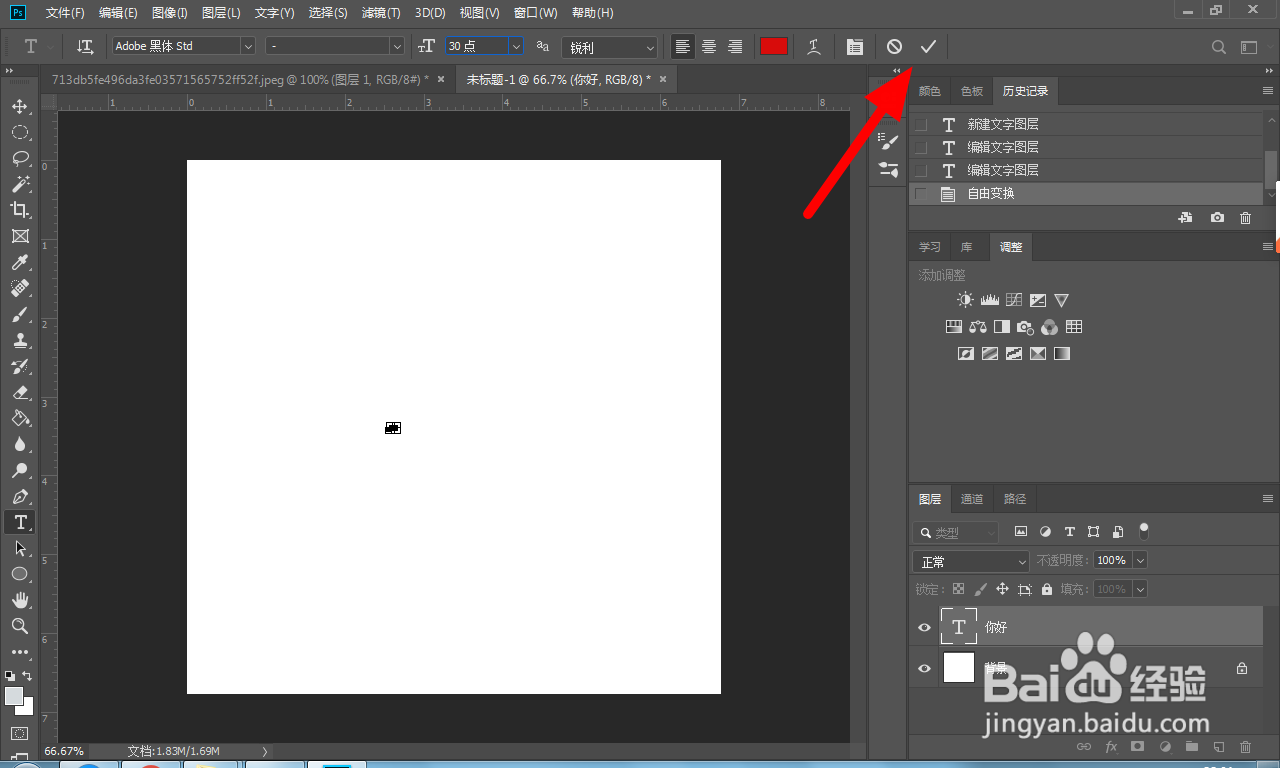1280x768 pixels.
Task: Select the Path Selection arrow tool
Action: point(19,548)
